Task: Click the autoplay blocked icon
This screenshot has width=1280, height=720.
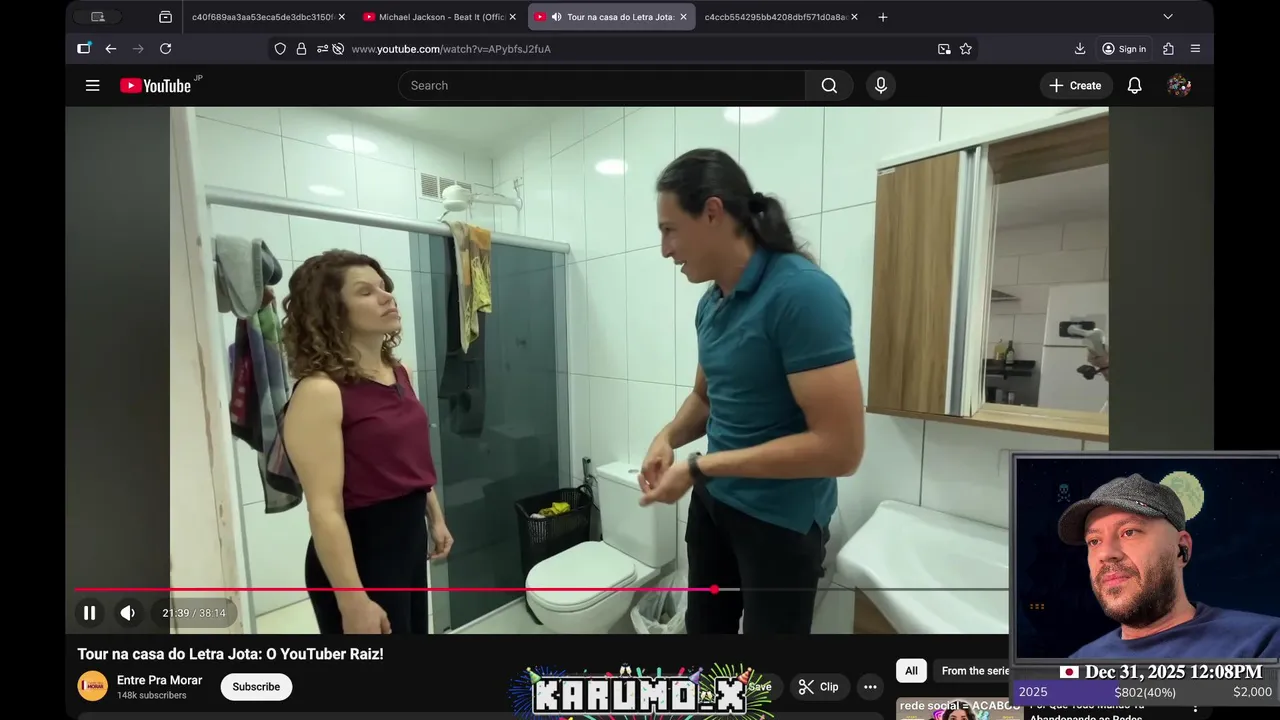Action: 338,49
